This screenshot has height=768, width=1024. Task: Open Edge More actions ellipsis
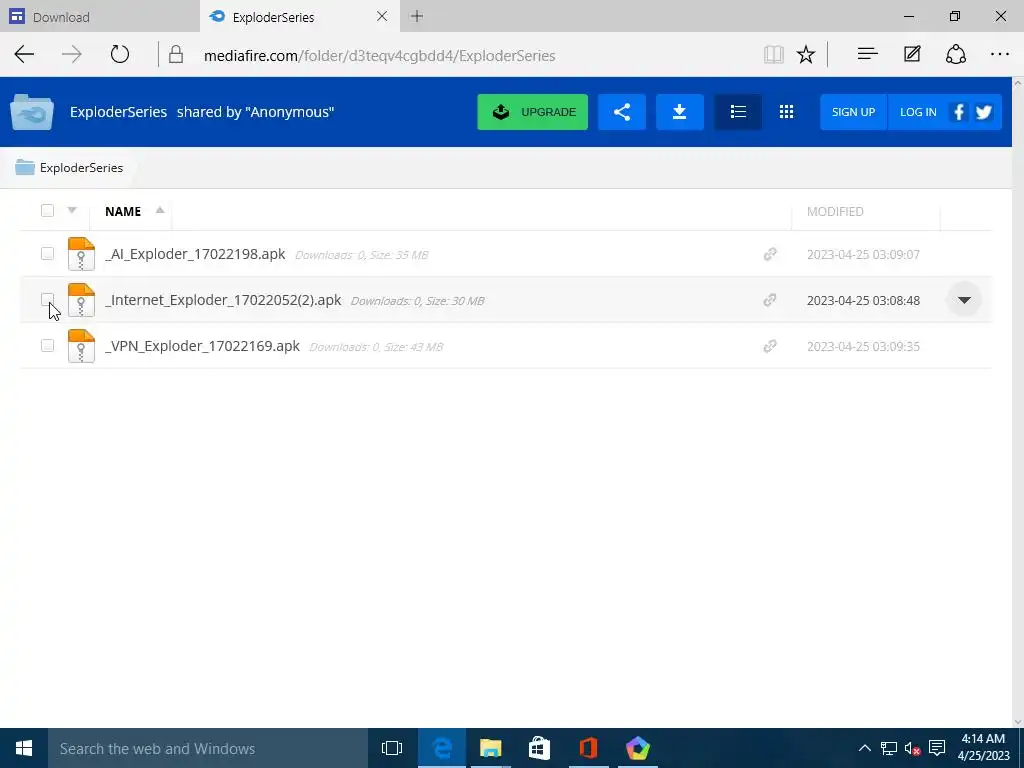point(1000,54)
